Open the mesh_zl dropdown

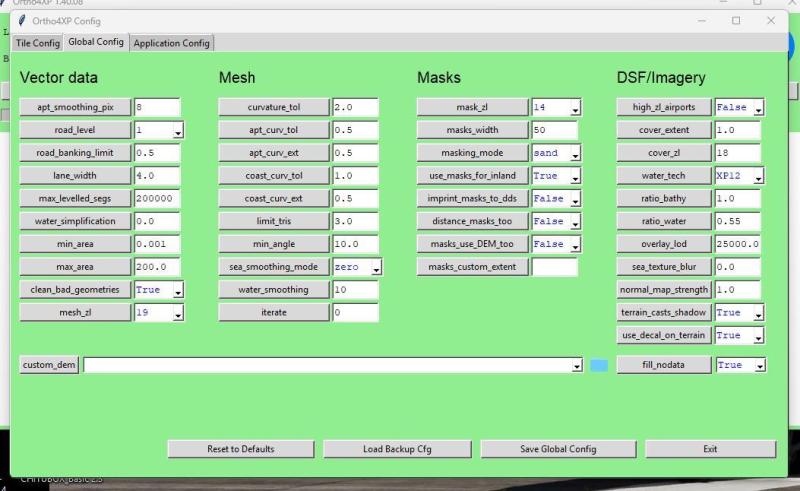pyautogui.click(x=178, y=314)
